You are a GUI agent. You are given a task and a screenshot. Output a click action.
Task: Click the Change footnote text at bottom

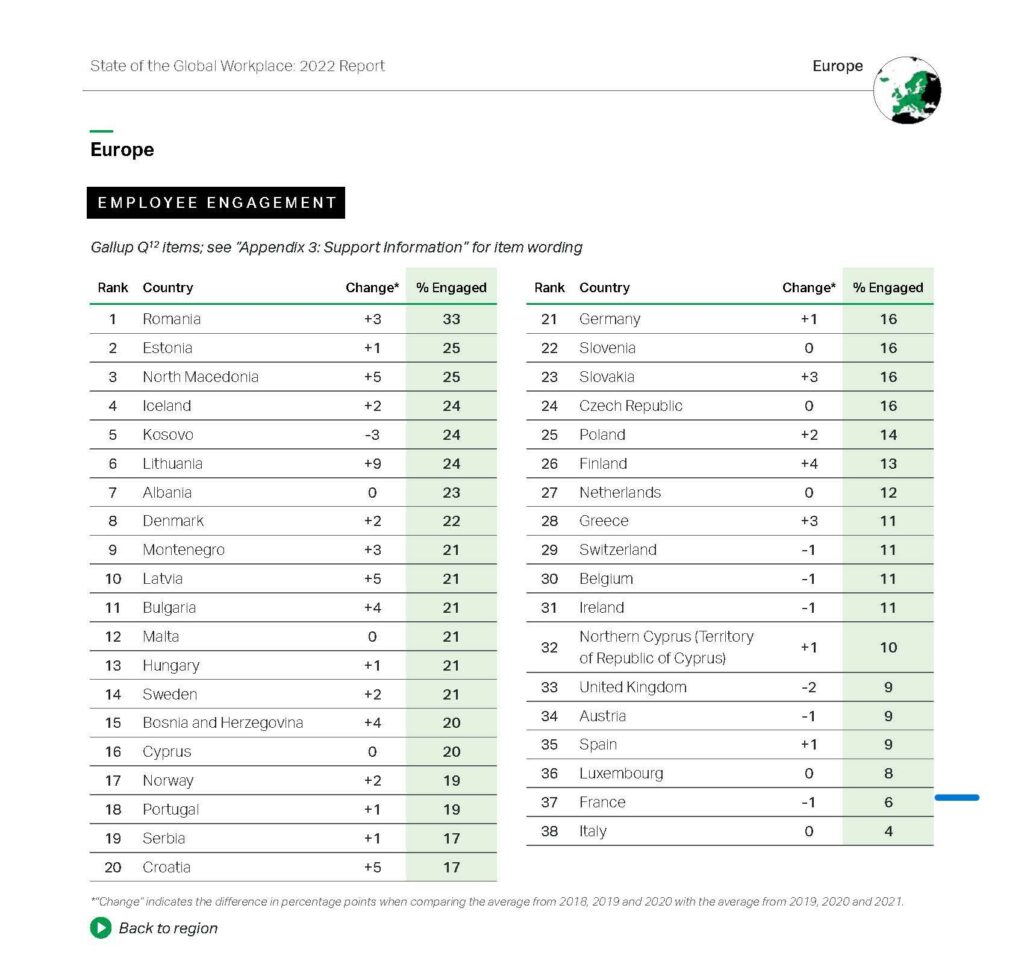pyautogui.click(x=497, y=902)
